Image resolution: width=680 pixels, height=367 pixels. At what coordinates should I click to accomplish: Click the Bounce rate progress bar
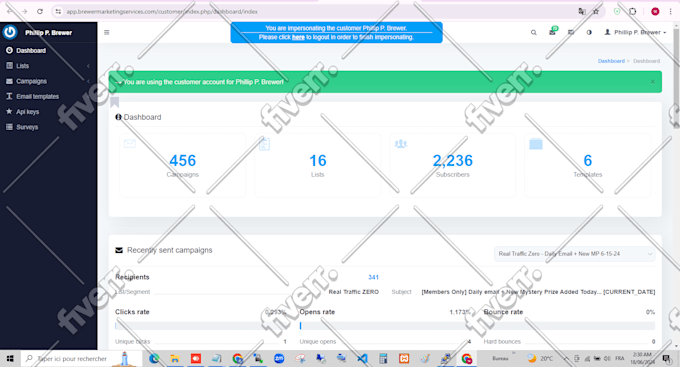tap(569, 325)
